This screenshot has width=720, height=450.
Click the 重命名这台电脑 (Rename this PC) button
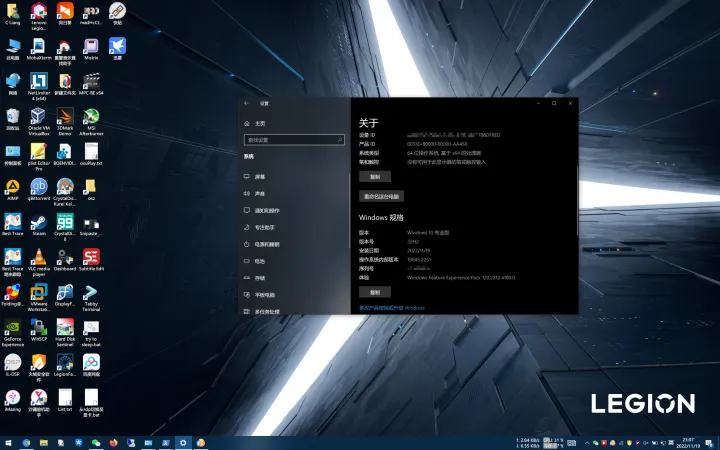tap(381, 197)
